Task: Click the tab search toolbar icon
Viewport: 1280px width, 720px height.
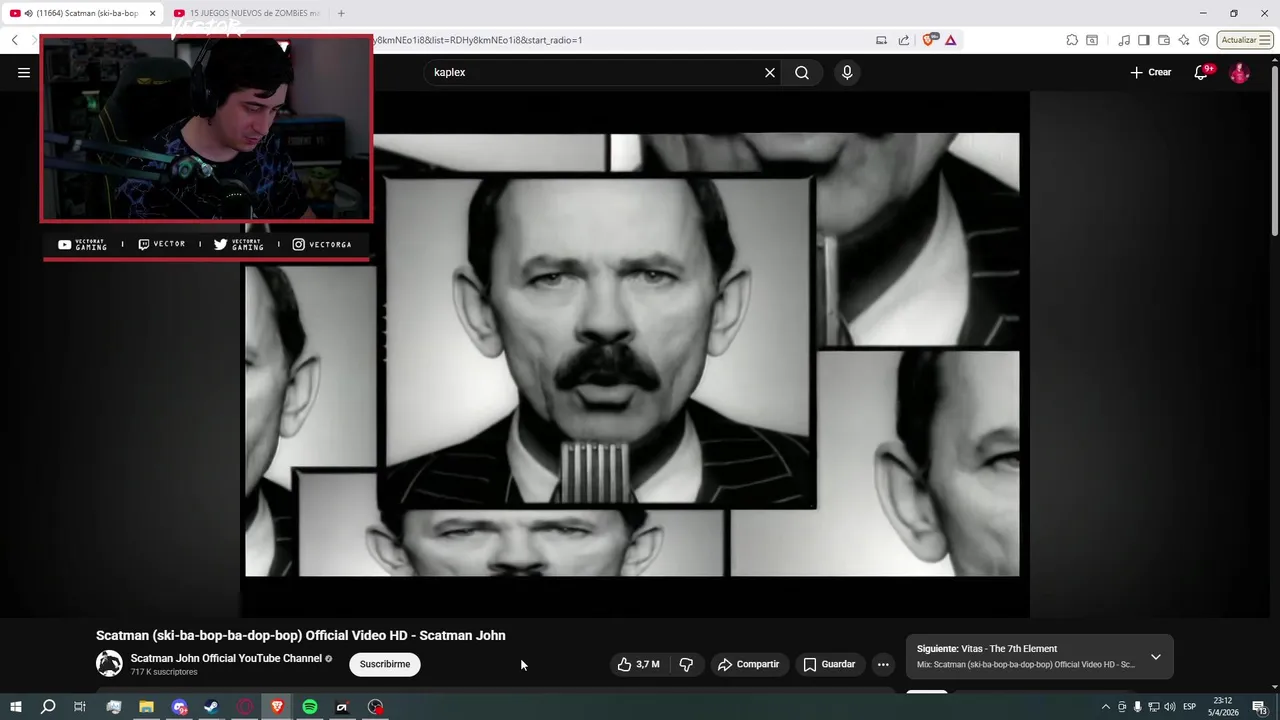Action: point(1092,40)
